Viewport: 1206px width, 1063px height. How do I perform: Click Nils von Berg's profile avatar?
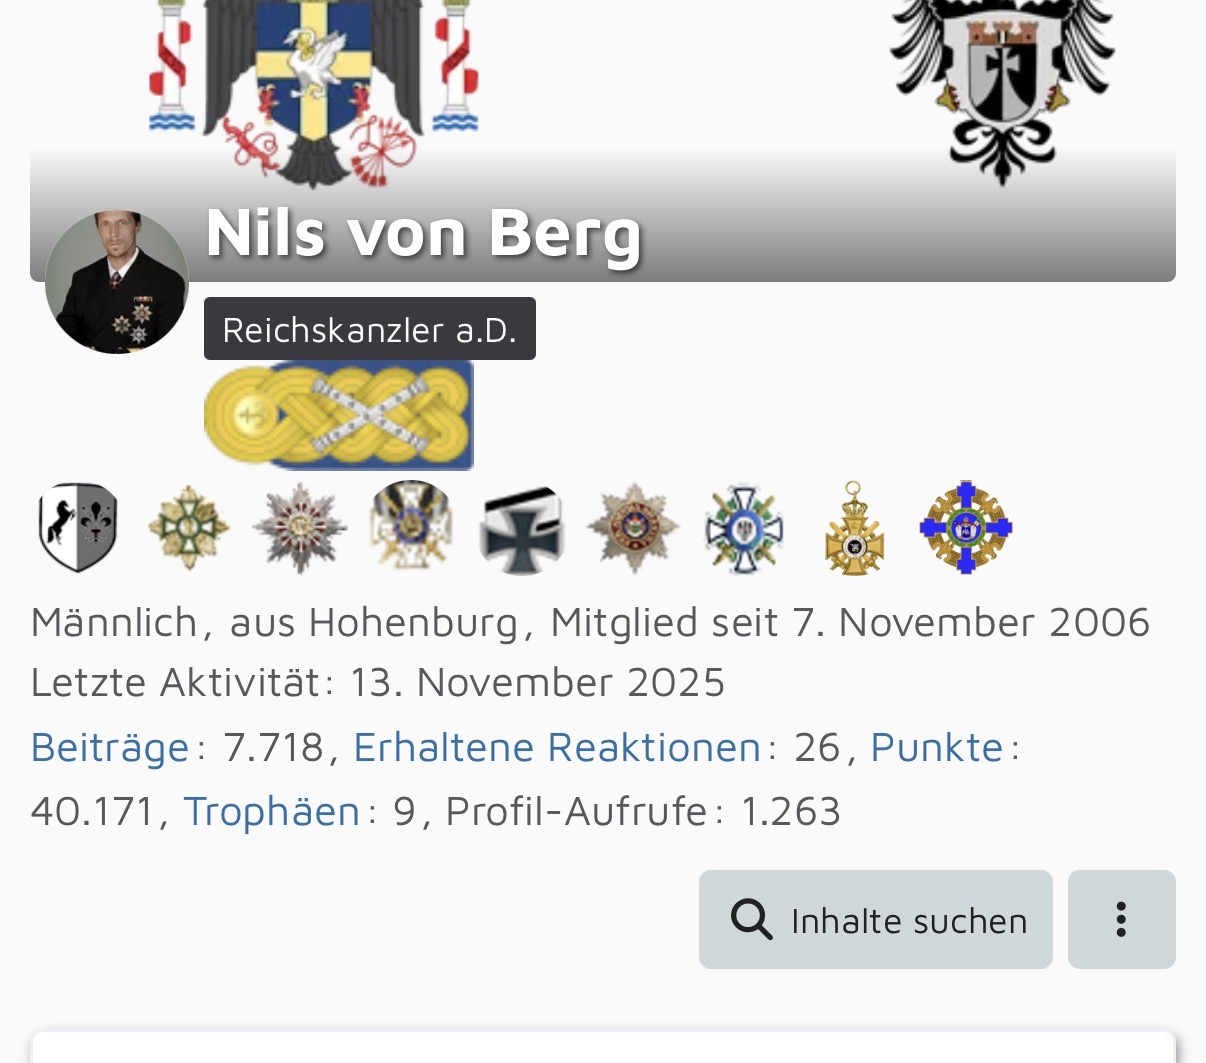pos(117,282)
